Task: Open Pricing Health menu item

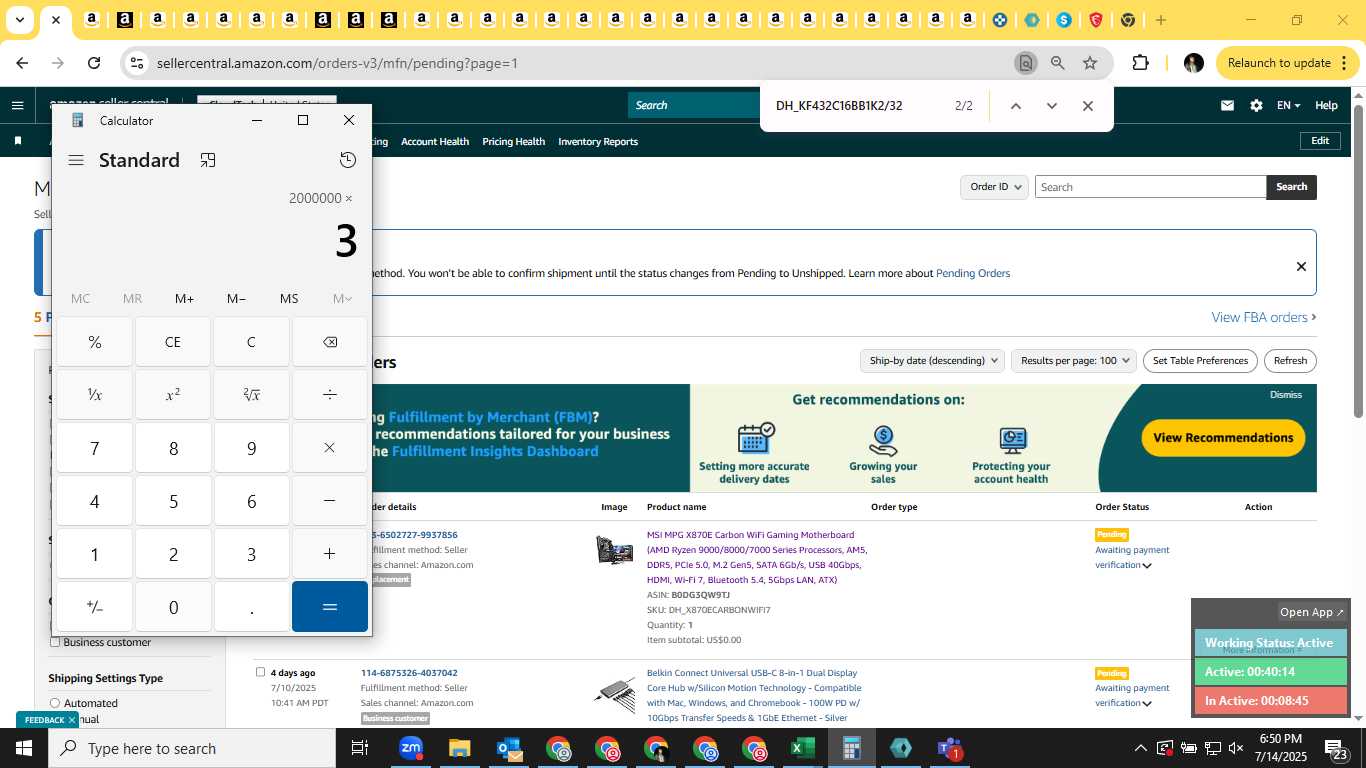Action: point(514,141)
